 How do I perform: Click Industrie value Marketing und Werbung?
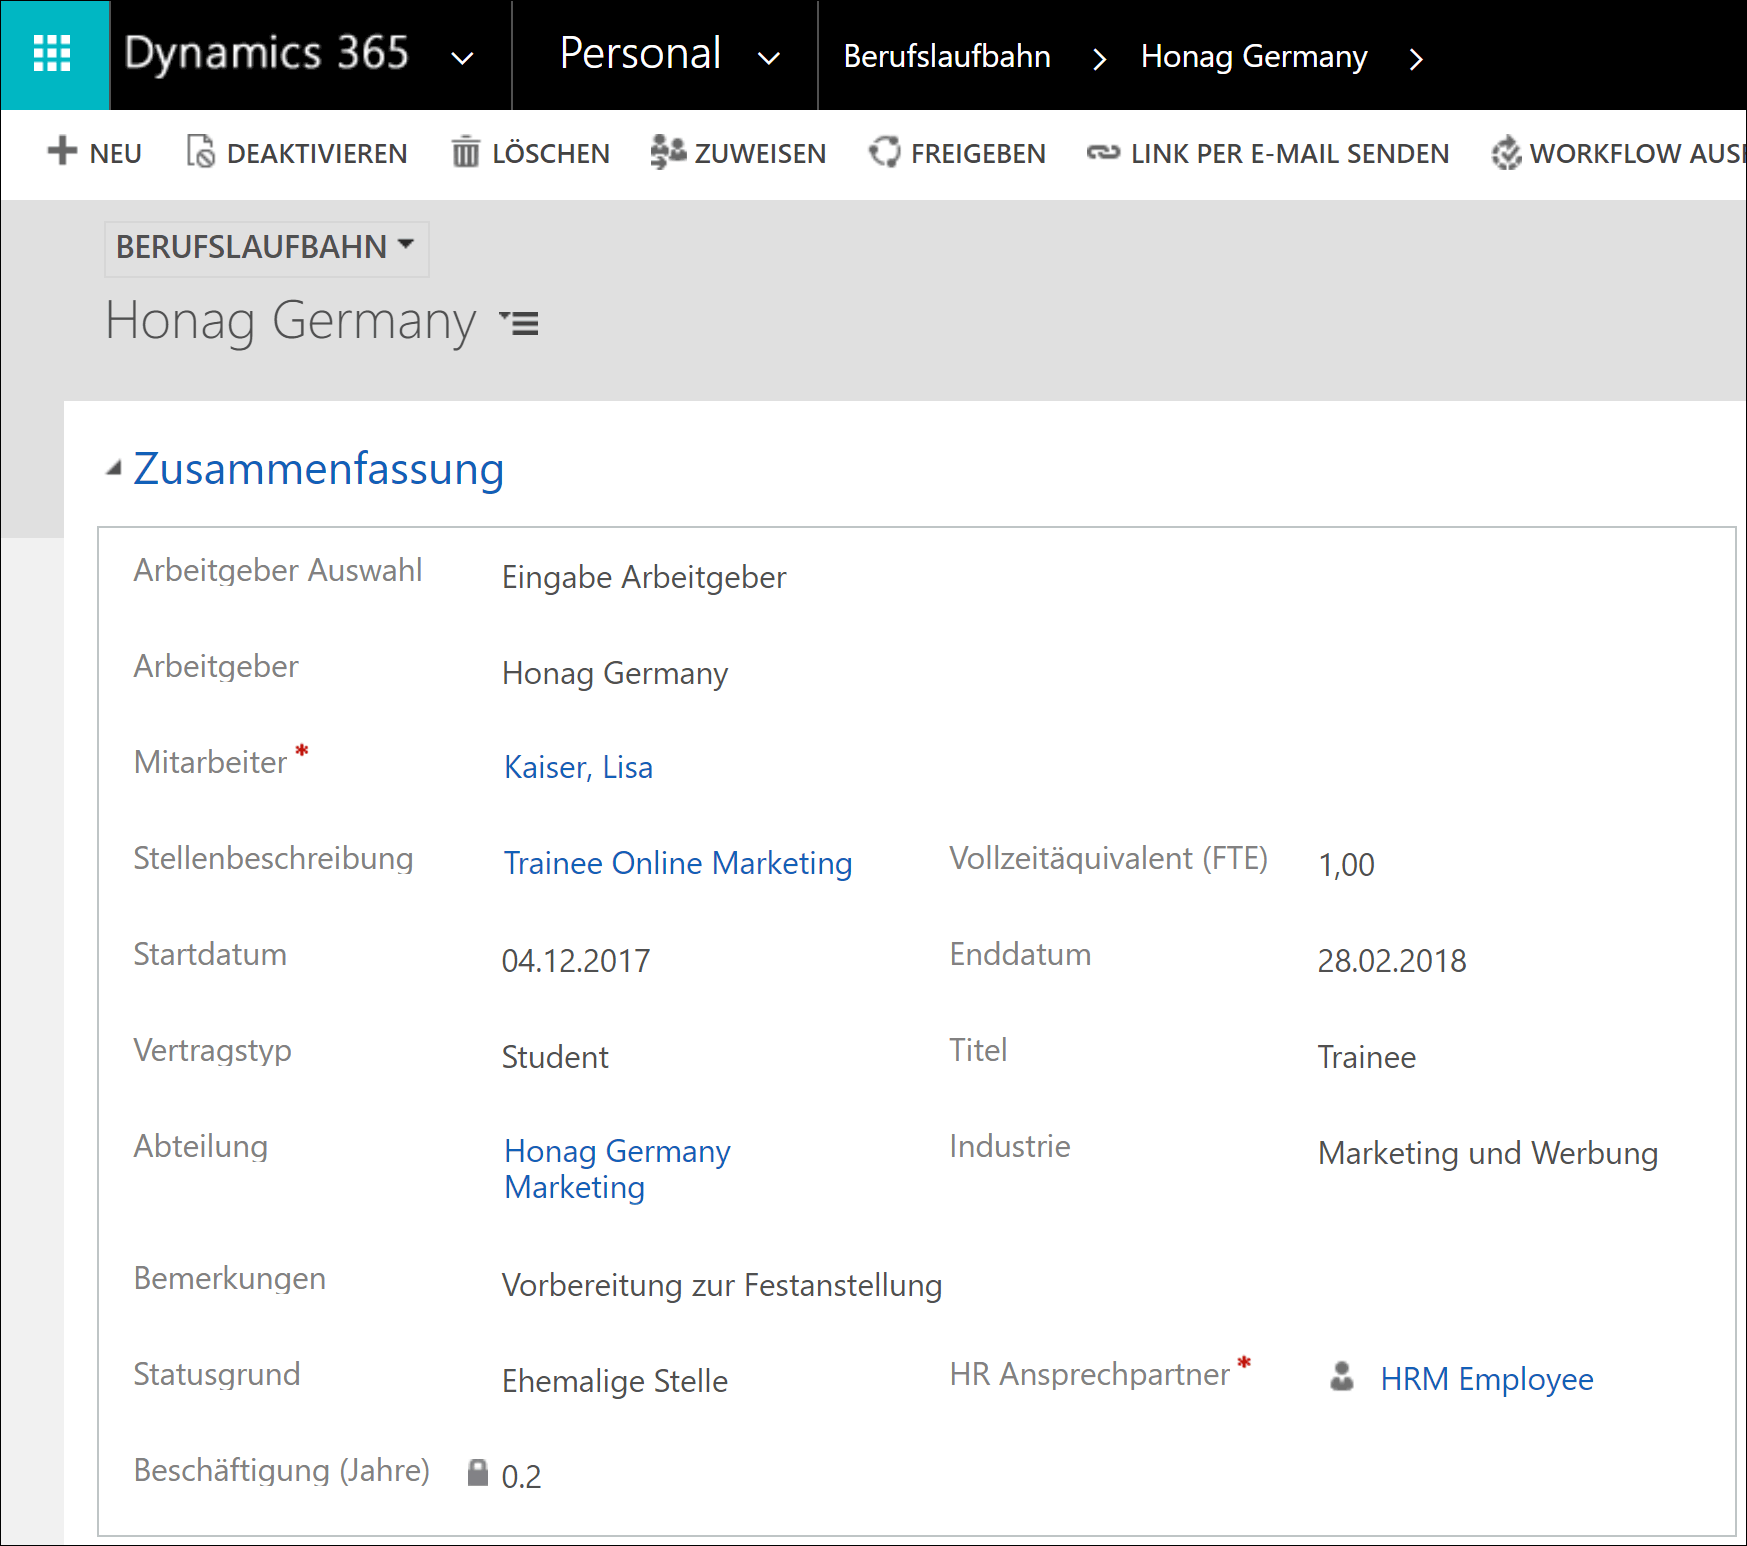1488,1153
